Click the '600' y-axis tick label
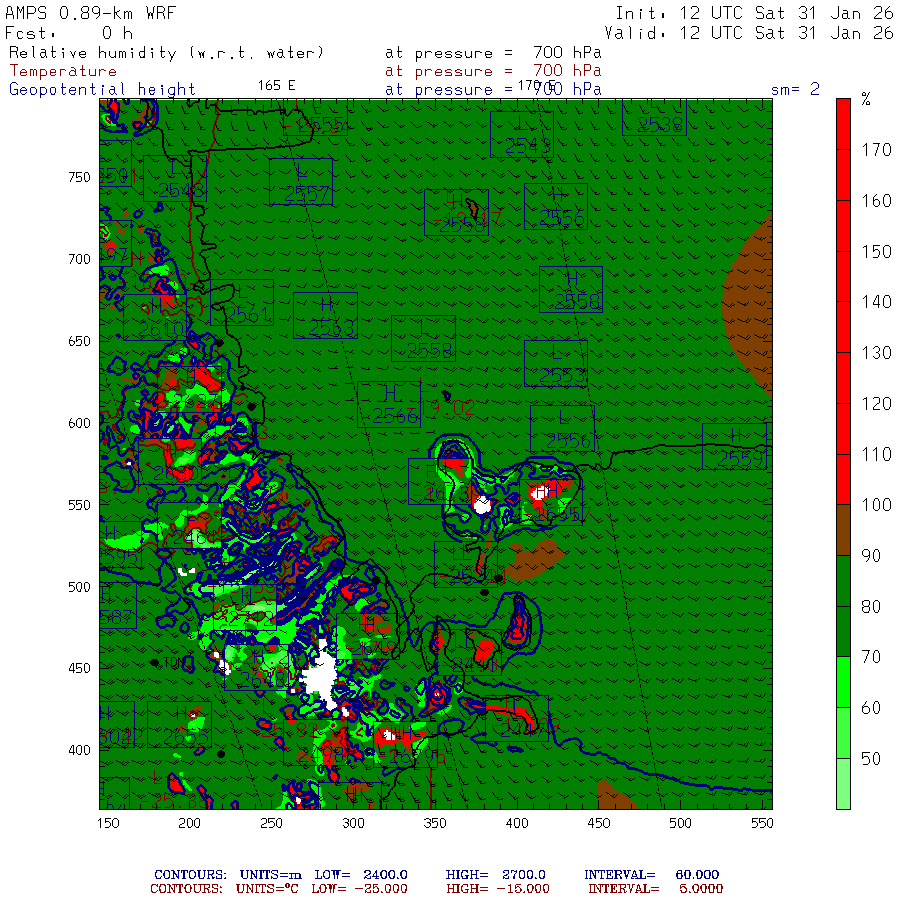900x900 pixels. [x=79, y=424]
